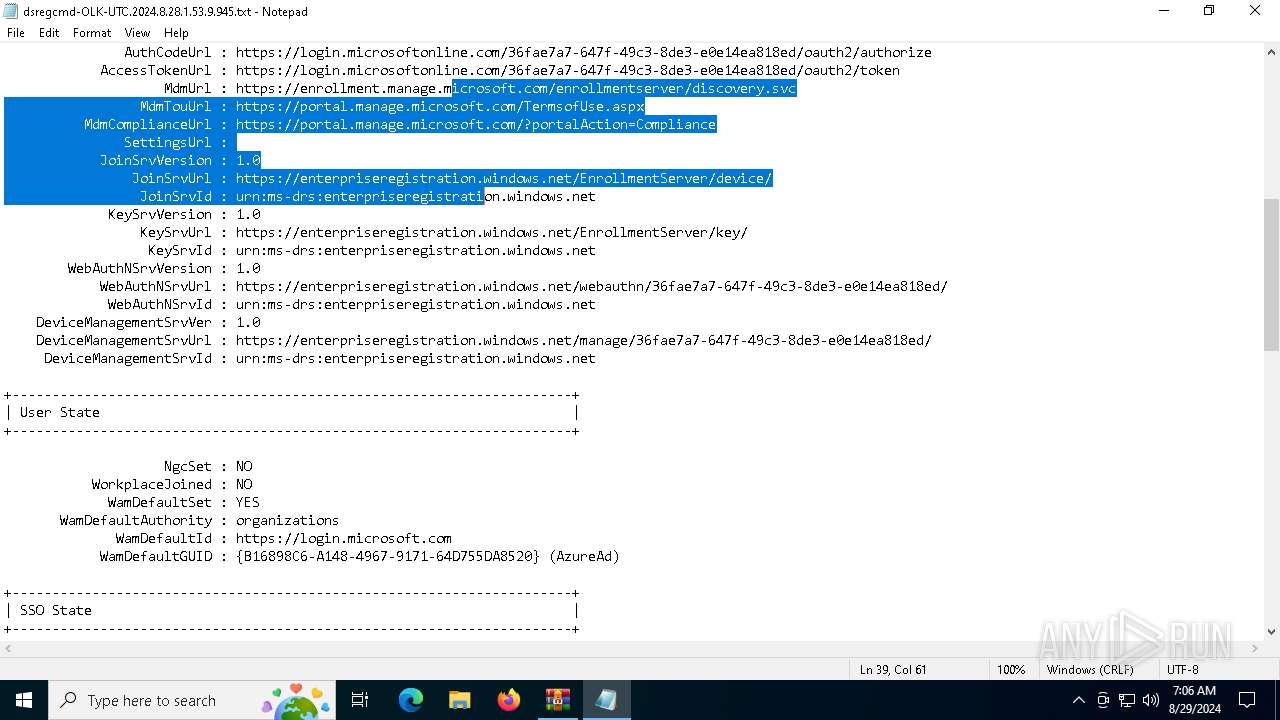
Task: Open the notification center icon
Action: (1247, 700)
